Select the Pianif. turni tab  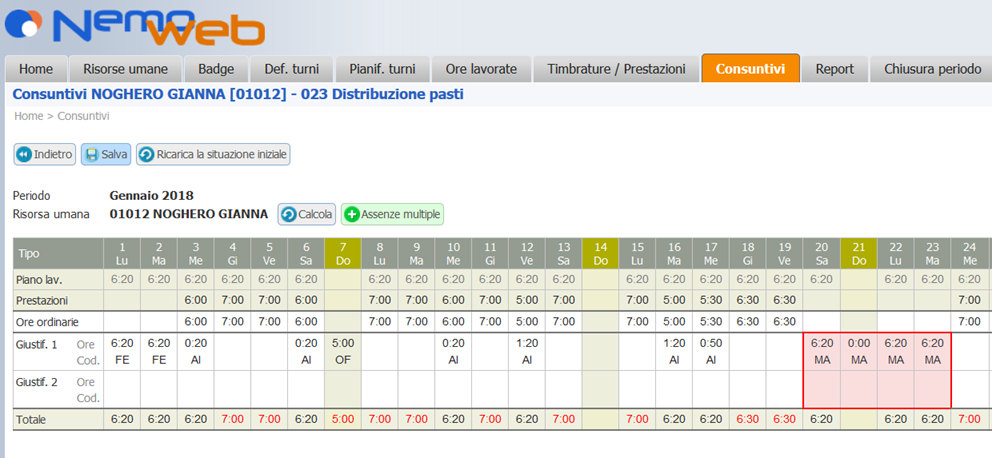click(x=383, y=69)
